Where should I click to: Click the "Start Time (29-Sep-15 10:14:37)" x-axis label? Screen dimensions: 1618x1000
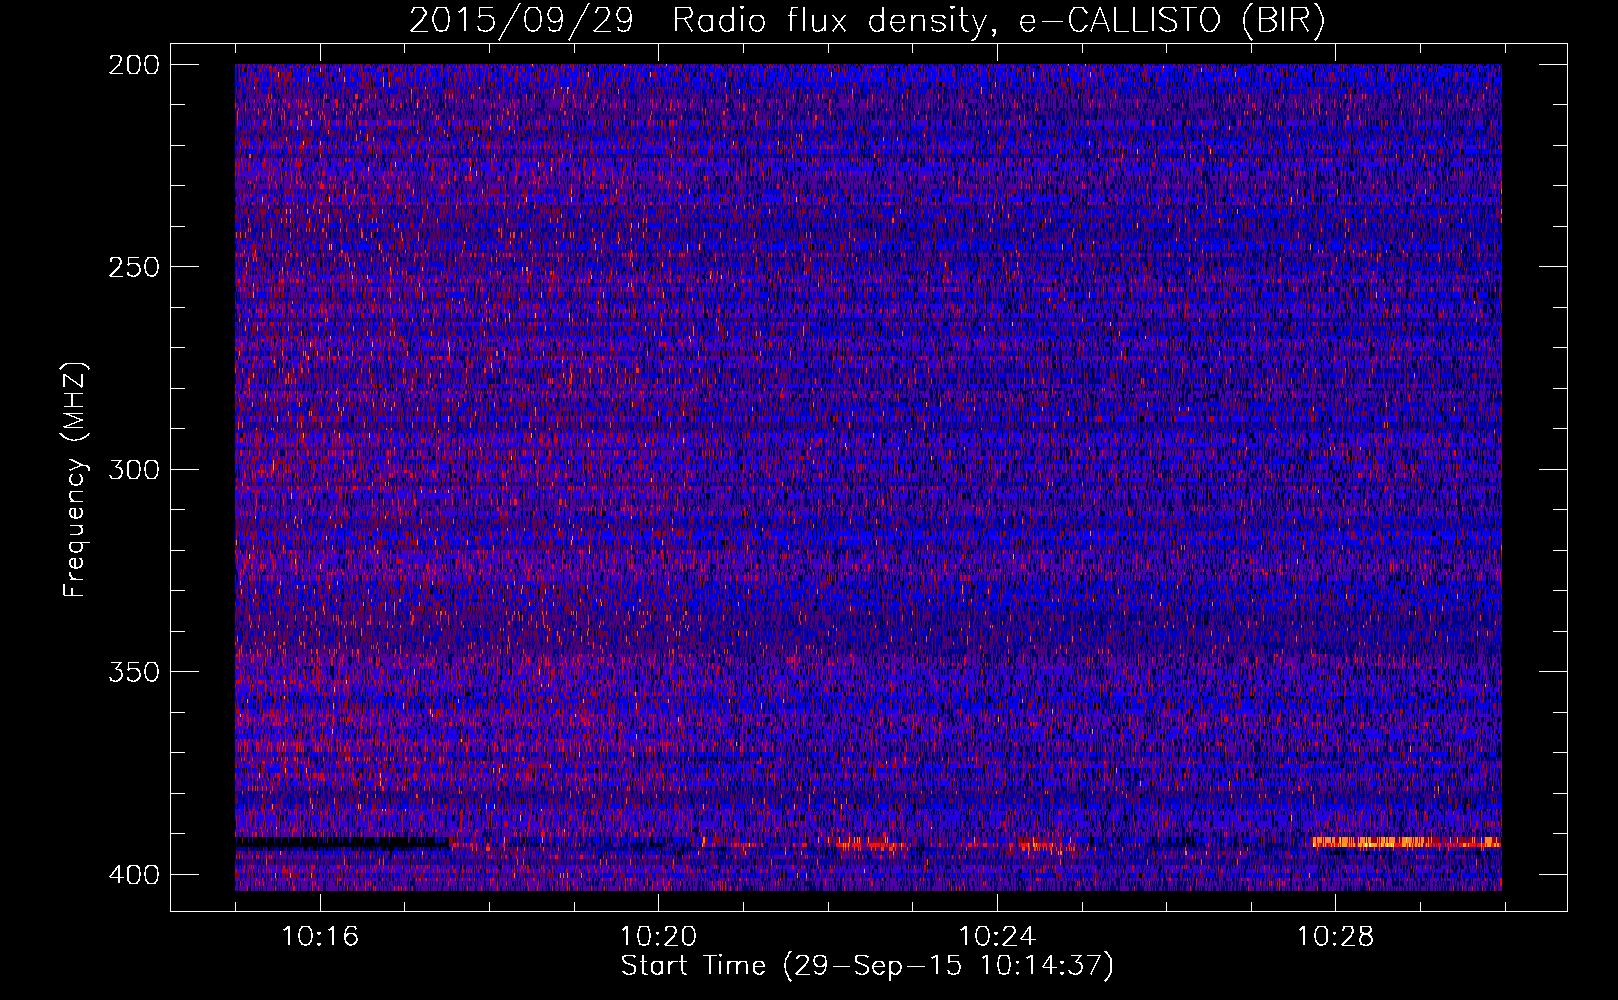(867, 966)
